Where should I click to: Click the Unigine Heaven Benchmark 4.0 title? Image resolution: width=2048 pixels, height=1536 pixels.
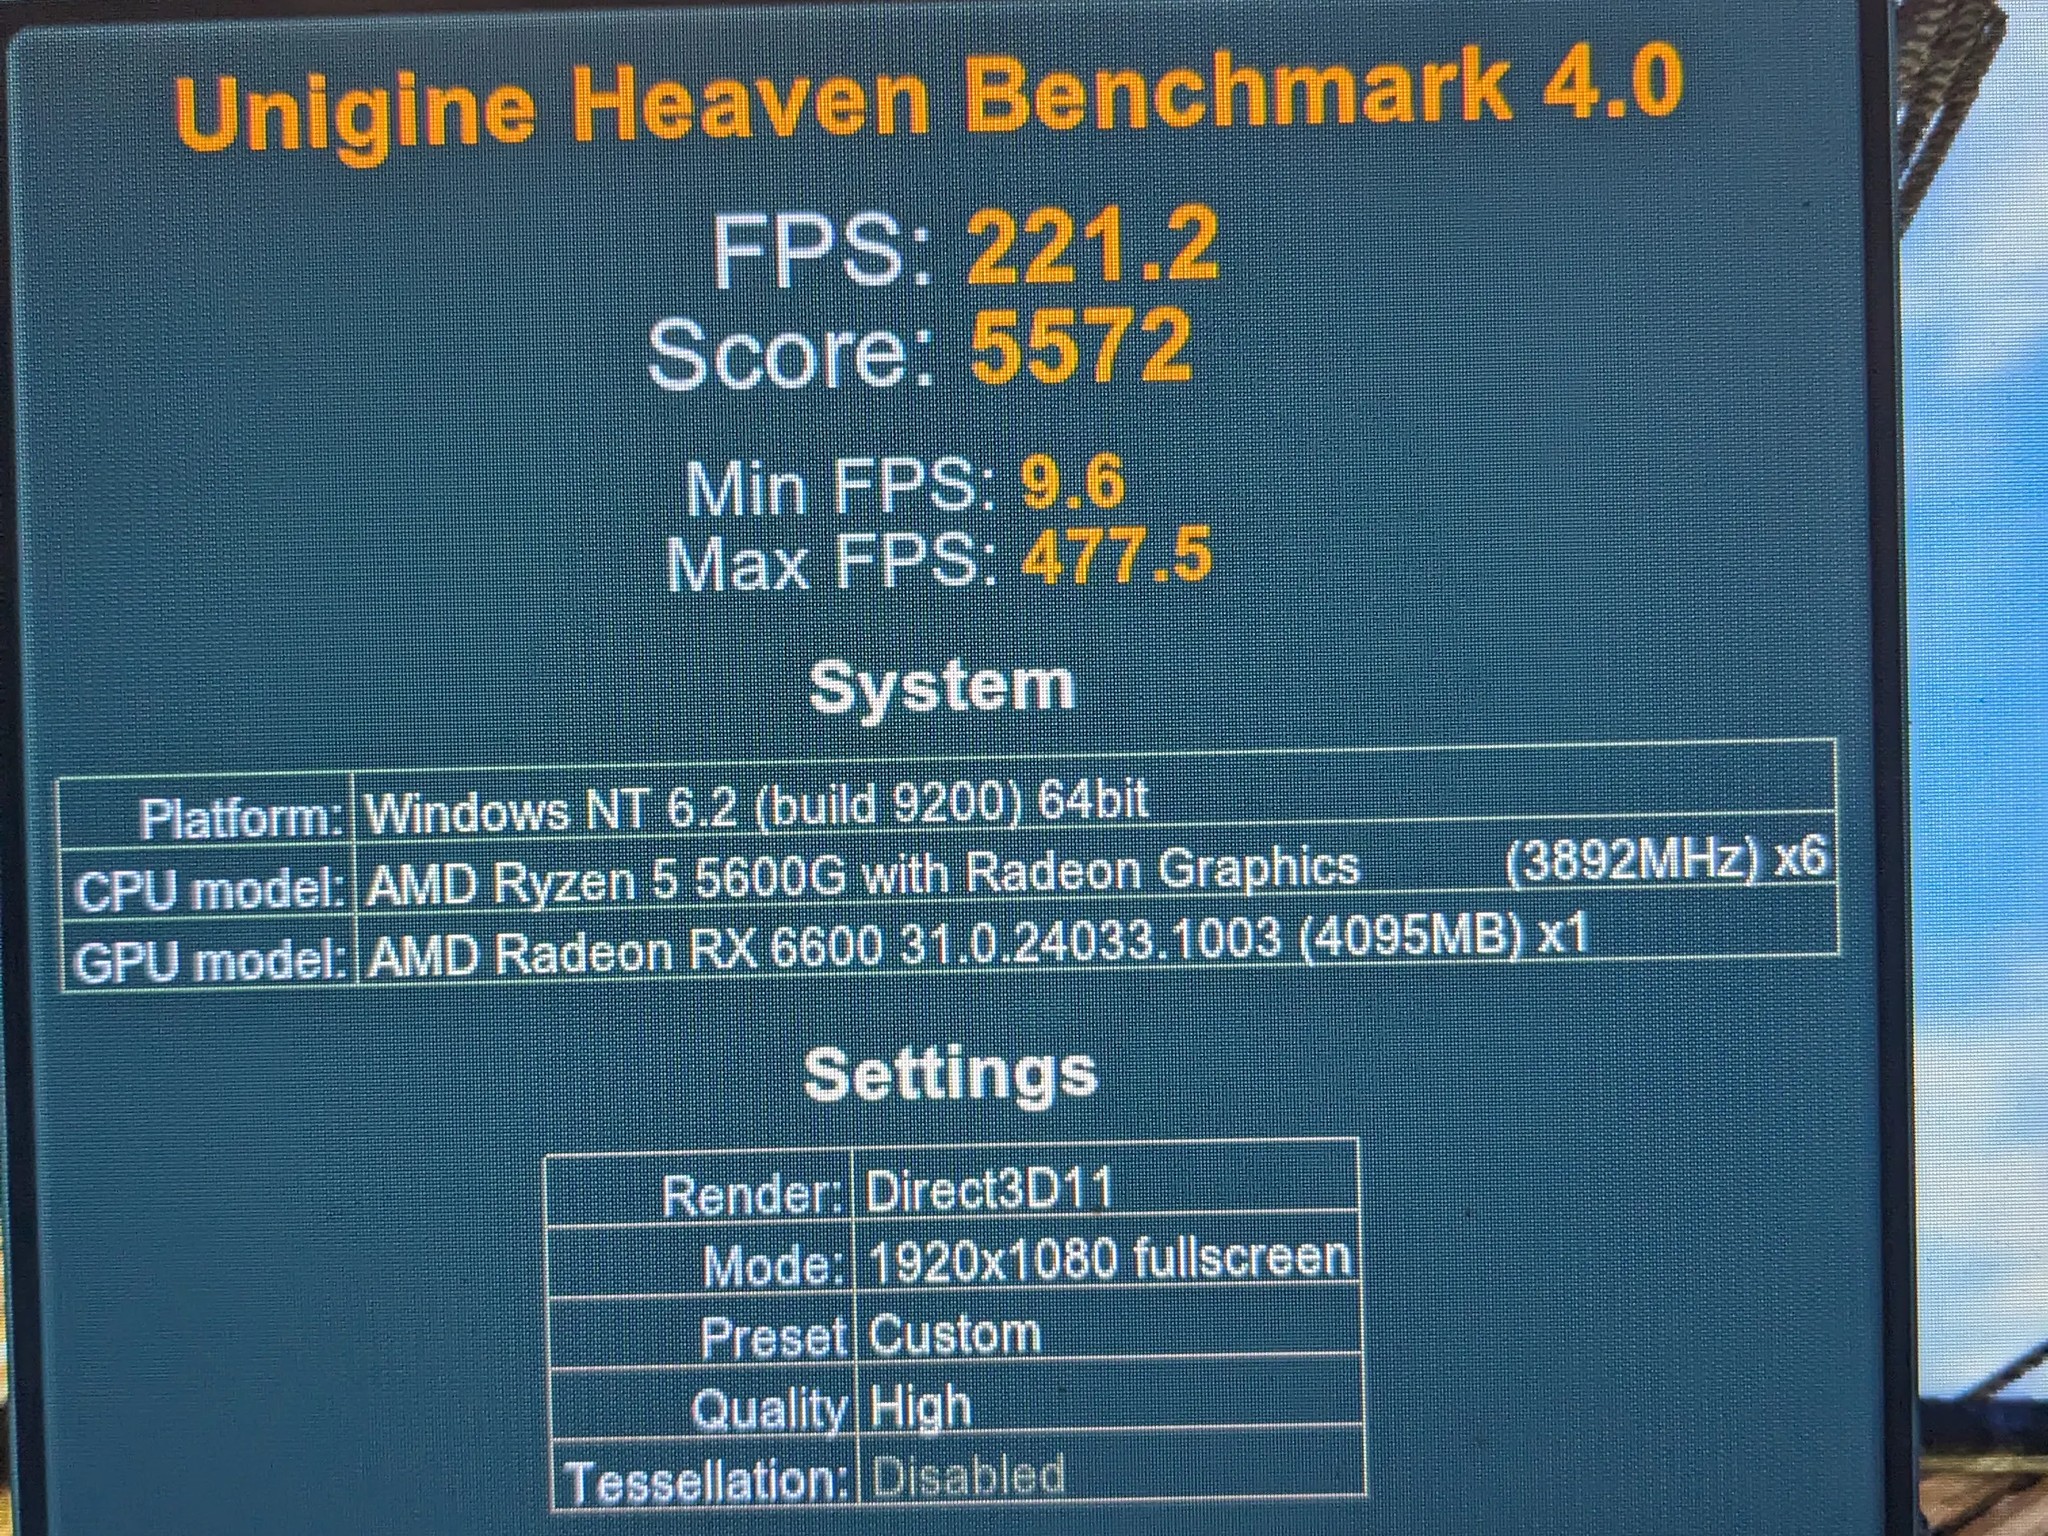tap(928, 99)
